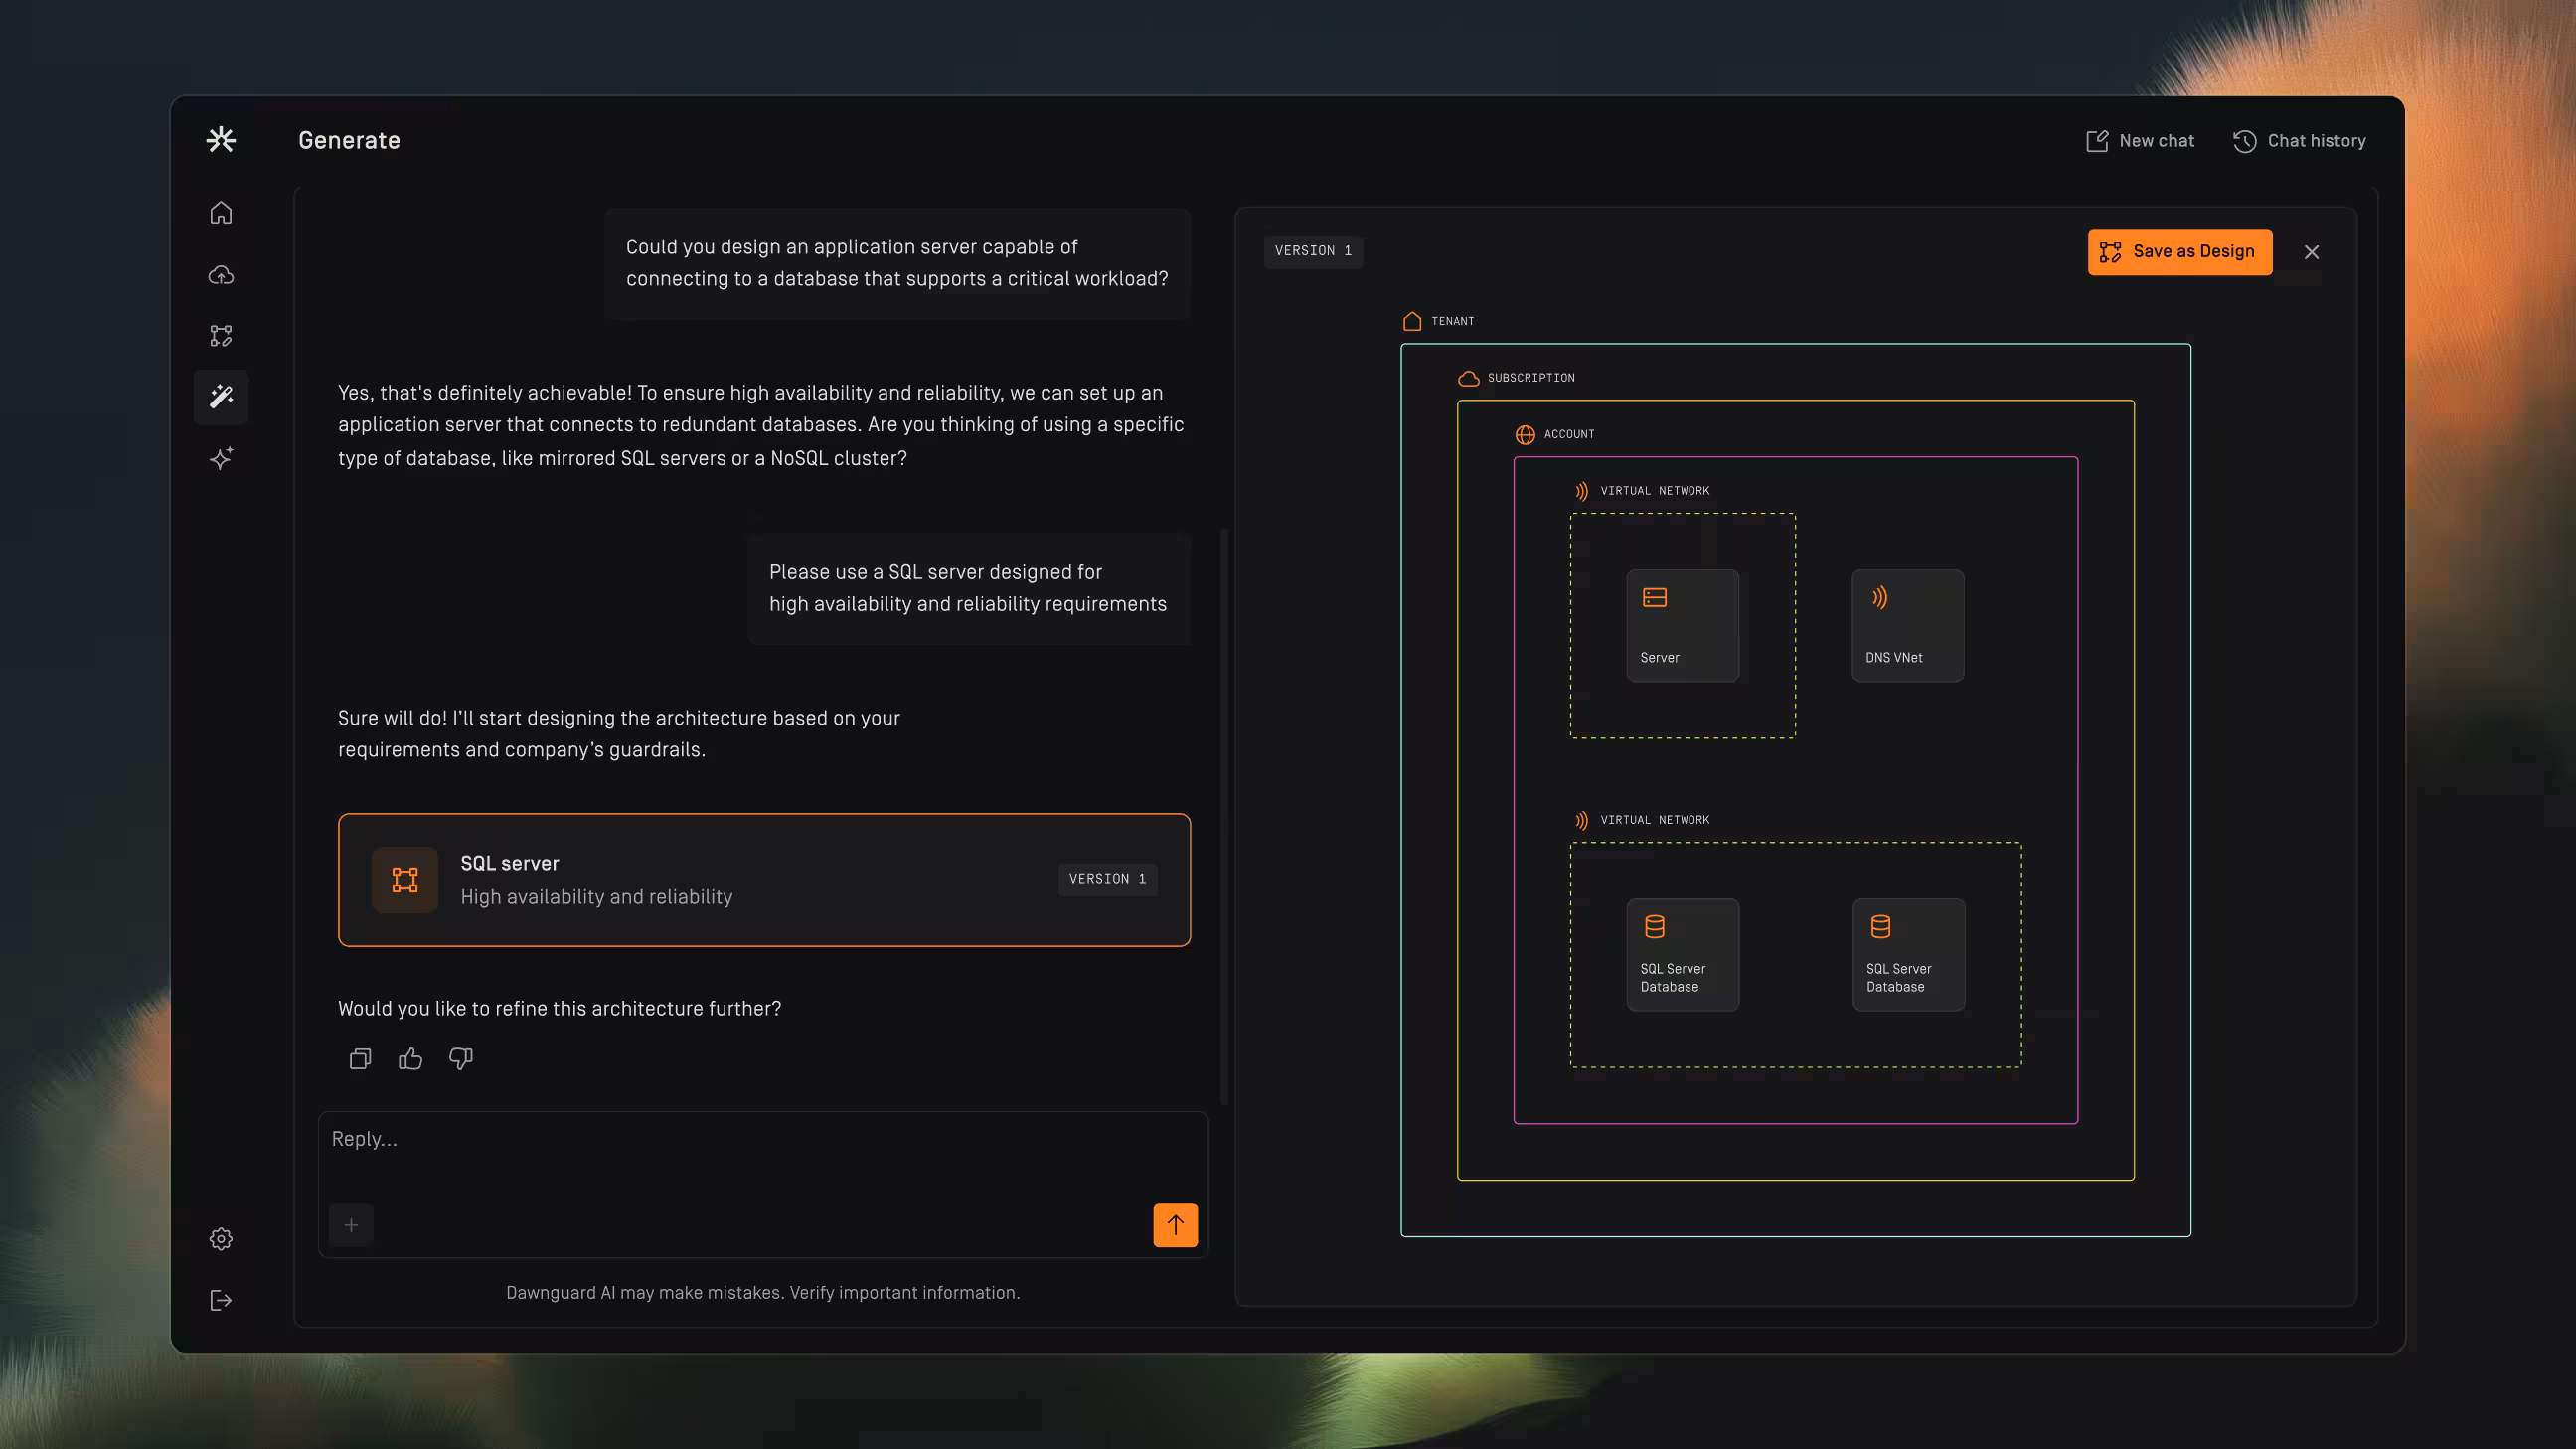Give thumbs down to the response
The height and width of the screenshot is (1449, 2576).
click(x=461, y=1059)
